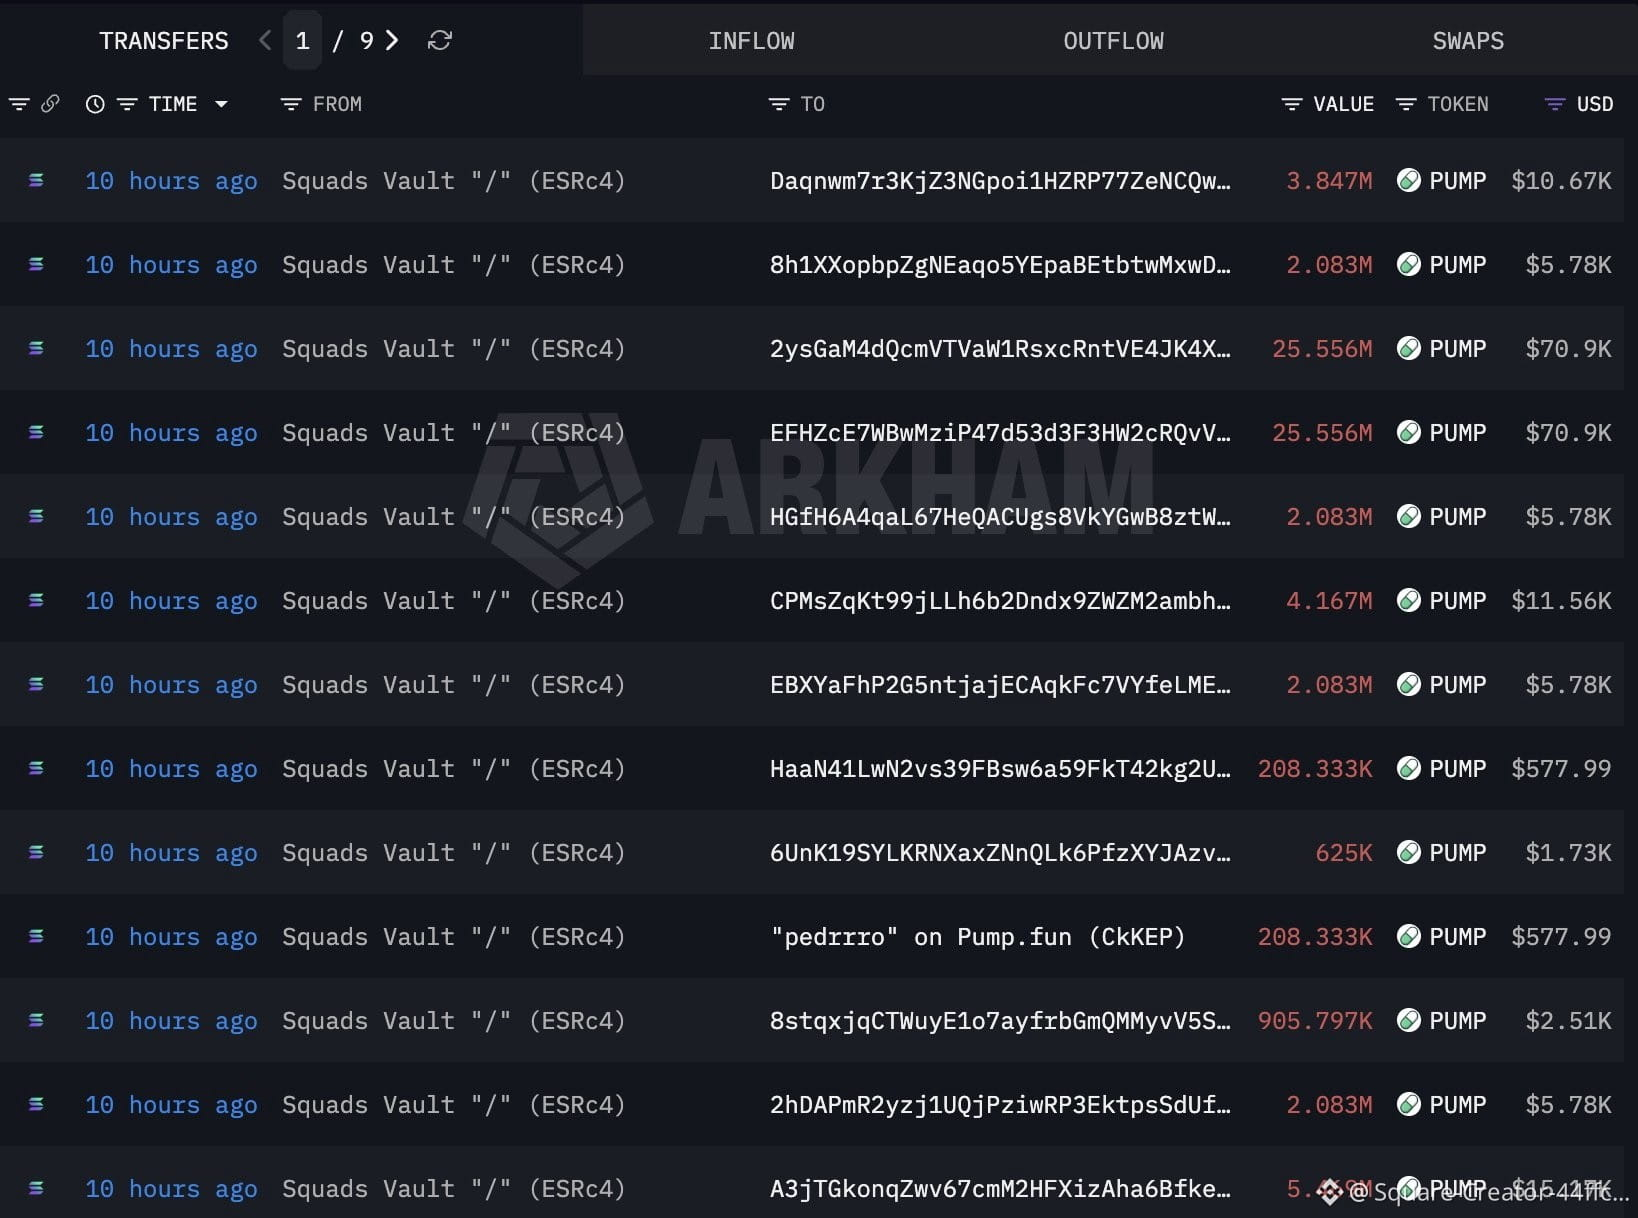Open Squads Vault sender in pedrrro row
This screenshot has height=1218, width=1638.
454,937
